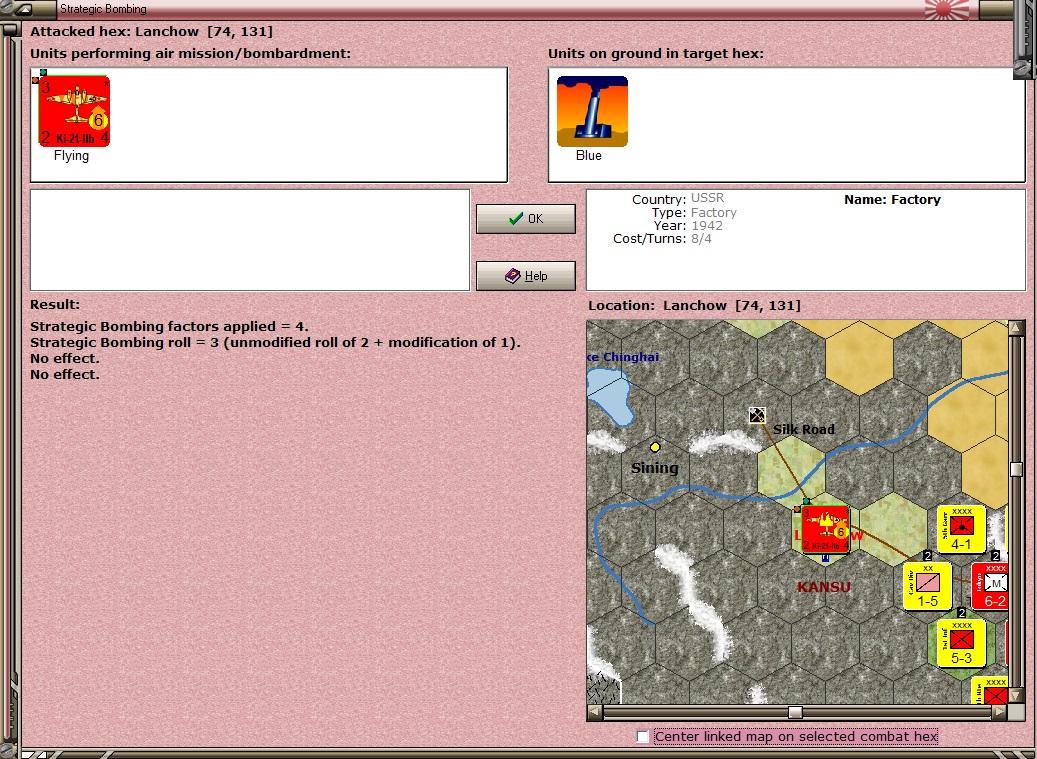Click the Japanese rising sun flag in title bar

tap(946, 9)
